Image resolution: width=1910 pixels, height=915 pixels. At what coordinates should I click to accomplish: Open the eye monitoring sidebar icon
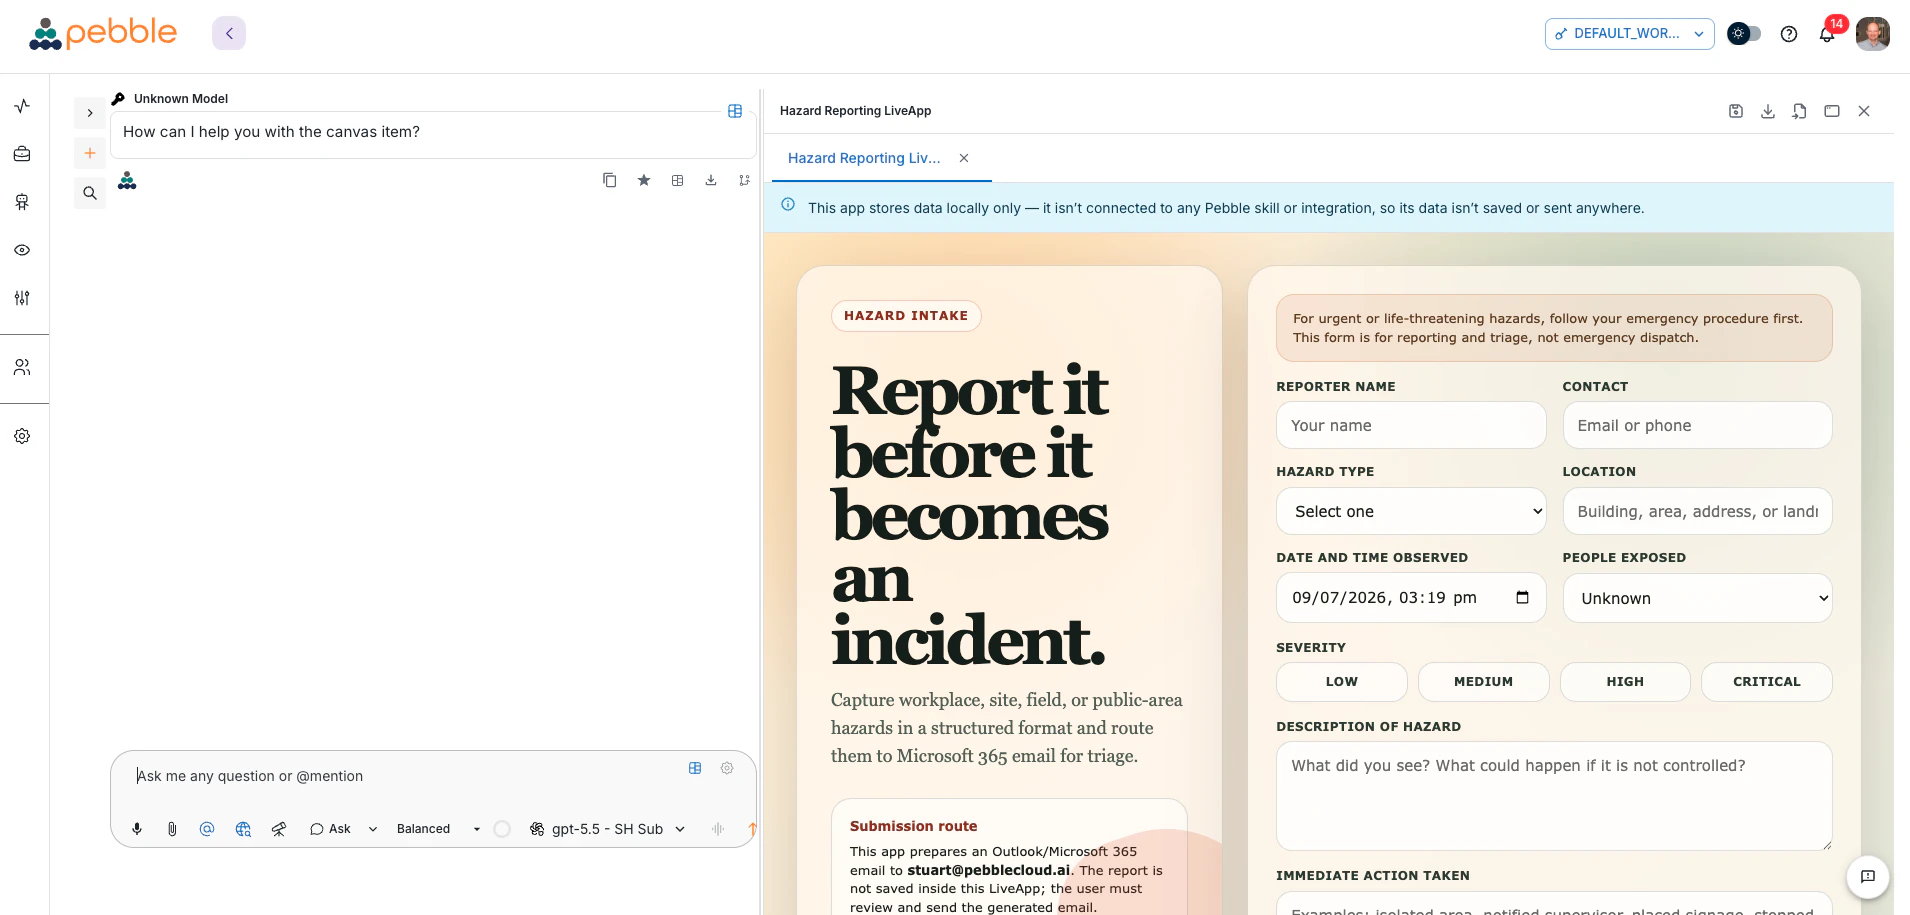22,250
